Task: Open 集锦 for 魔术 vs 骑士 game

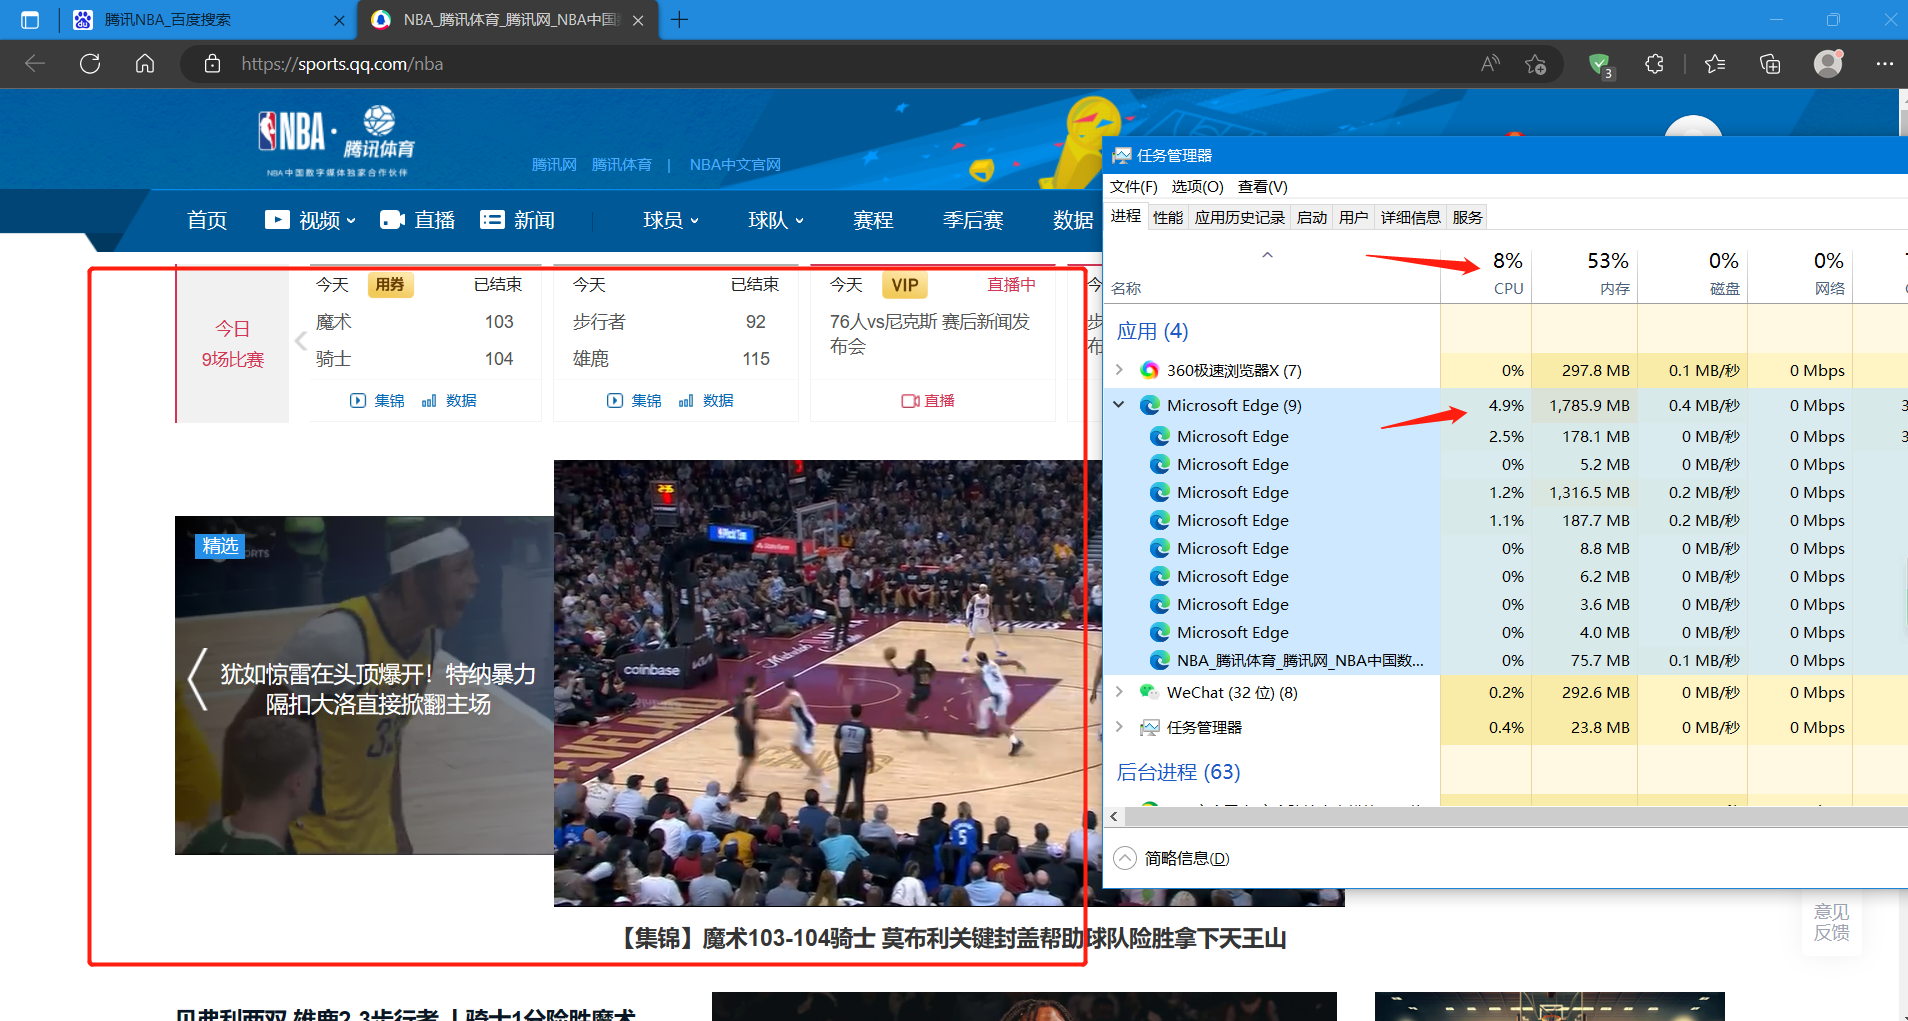Action: (x=377, y=400)
